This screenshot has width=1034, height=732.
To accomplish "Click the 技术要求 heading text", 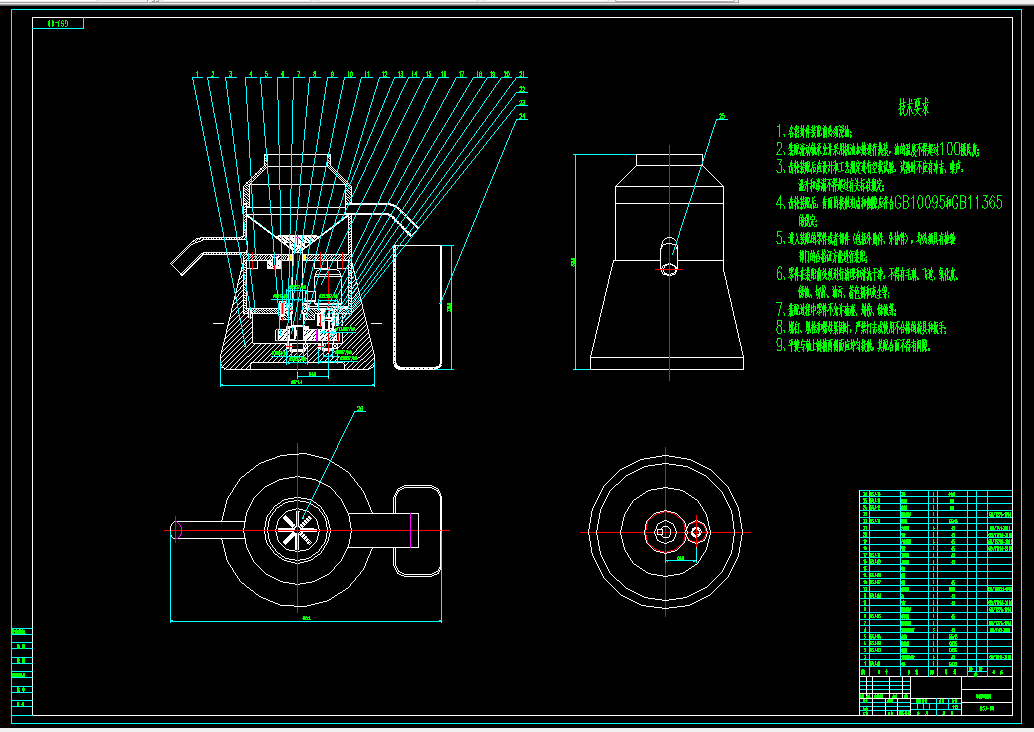I will pos(914,107).
